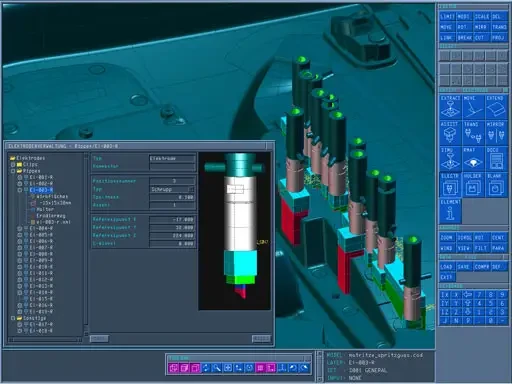The width and height of the screenshot is (512, 384).
Task: Expand the El-004-R tree node
Action: coord(20,229)
